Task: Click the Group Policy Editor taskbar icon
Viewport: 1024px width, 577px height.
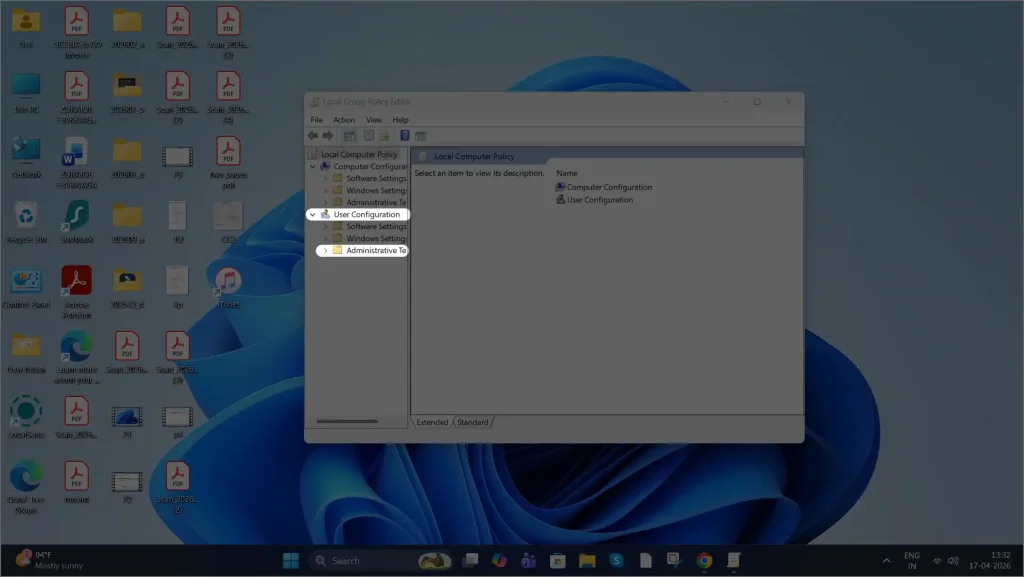Action: tap(733, 561)
